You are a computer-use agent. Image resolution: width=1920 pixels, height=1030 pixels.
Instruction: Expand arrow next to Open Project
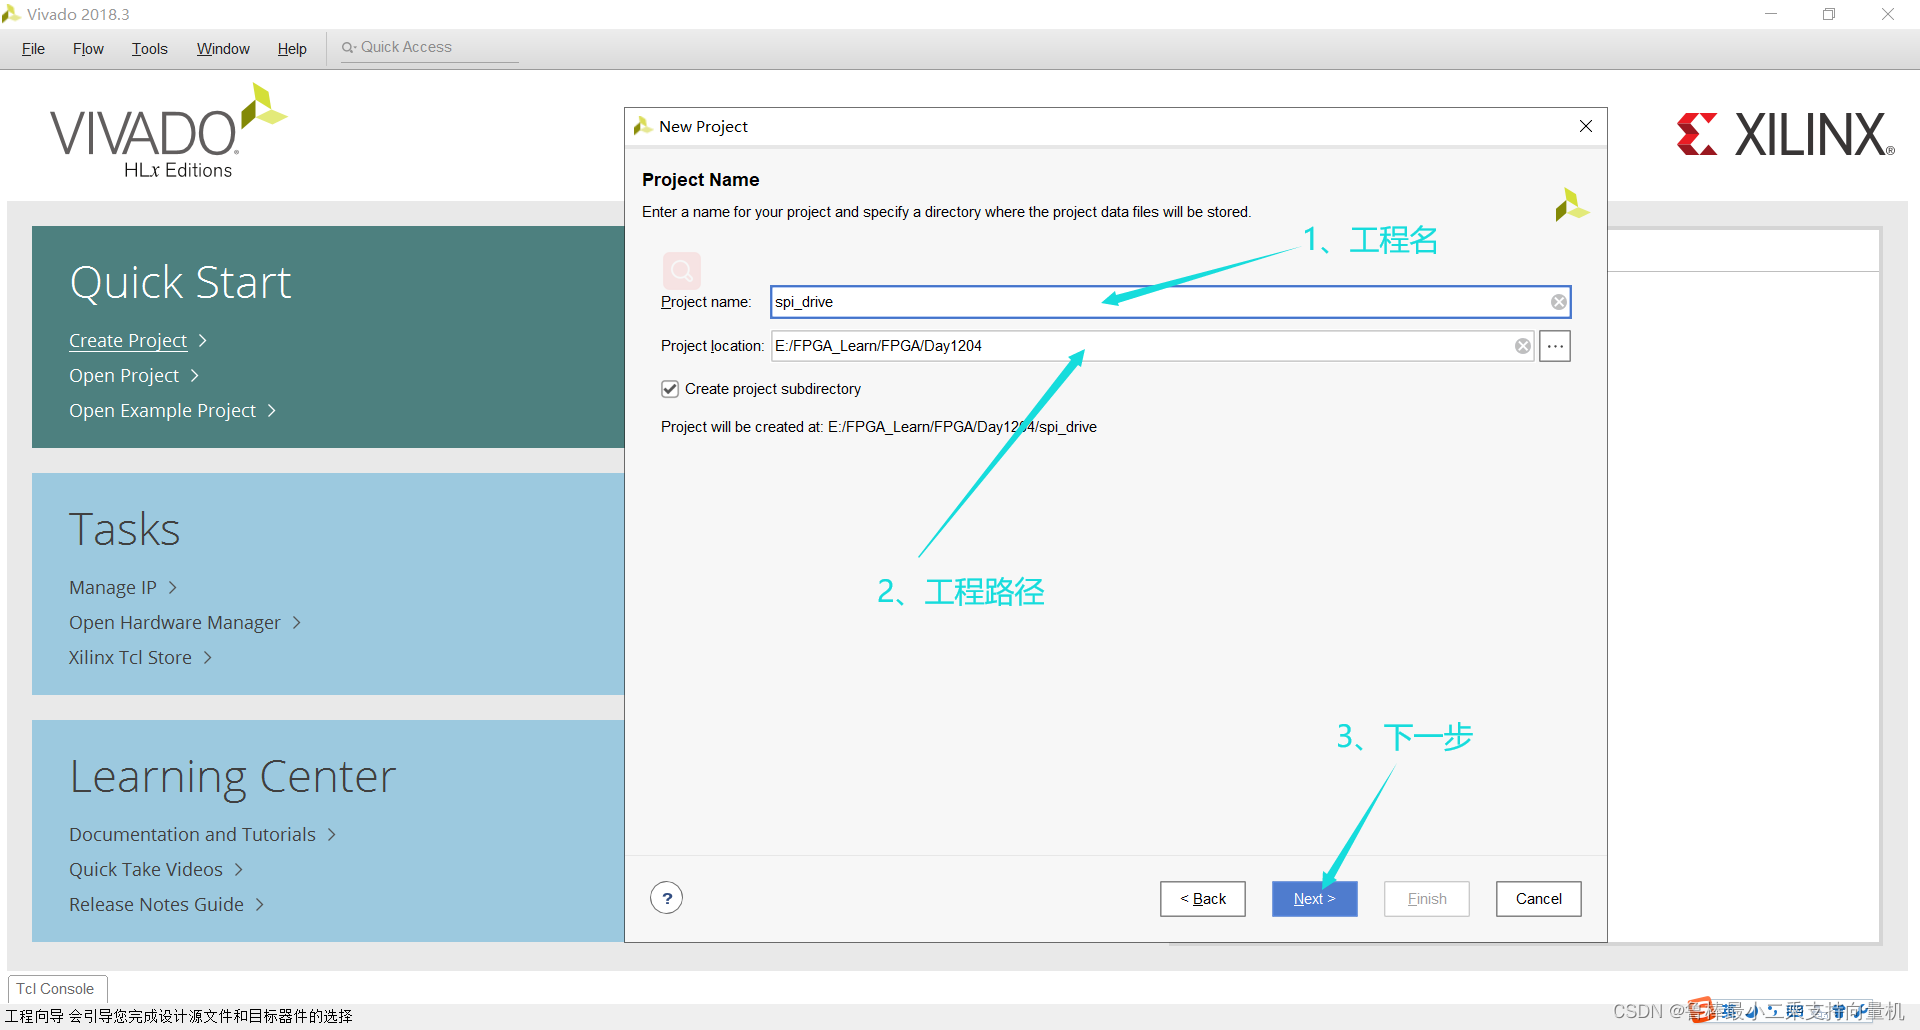tap(195, 376)
